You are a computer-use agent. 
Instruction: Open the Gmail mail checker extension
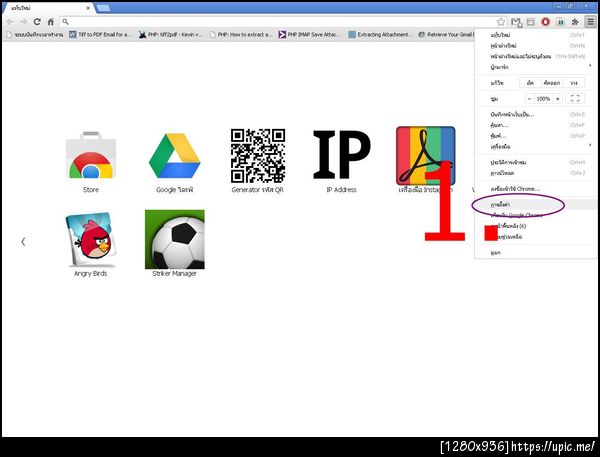tap(516, 22)
